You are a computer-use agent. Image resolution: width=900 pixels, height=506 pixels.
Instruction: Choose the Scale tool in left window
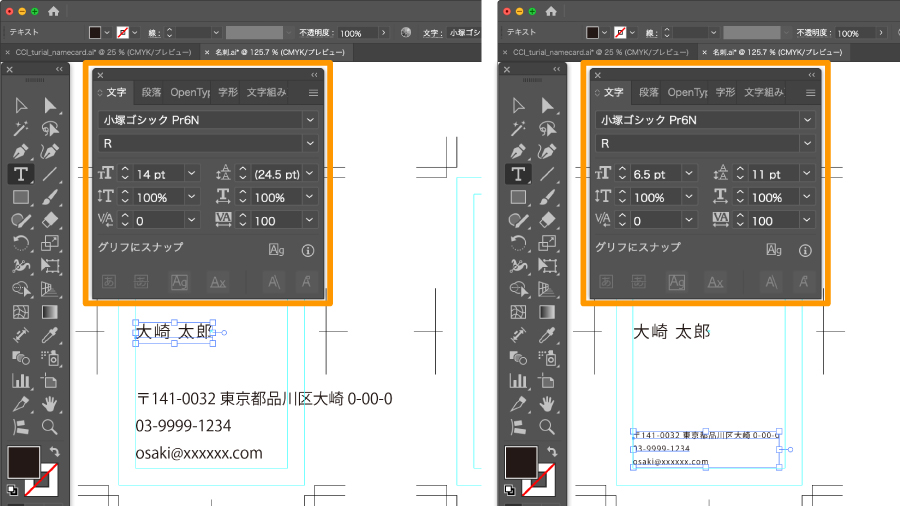(49, 243)
